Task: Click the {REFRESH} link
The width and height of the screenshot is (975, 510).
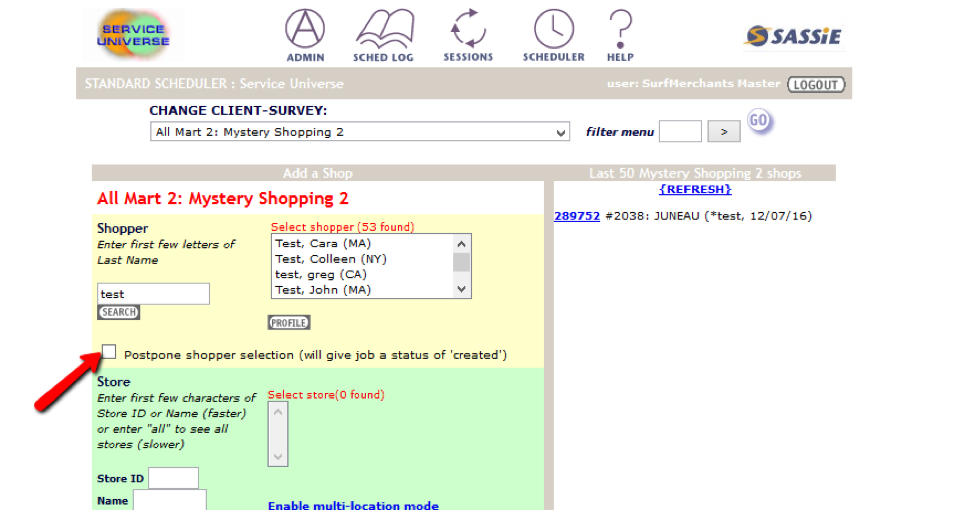Action: (695, 189)
